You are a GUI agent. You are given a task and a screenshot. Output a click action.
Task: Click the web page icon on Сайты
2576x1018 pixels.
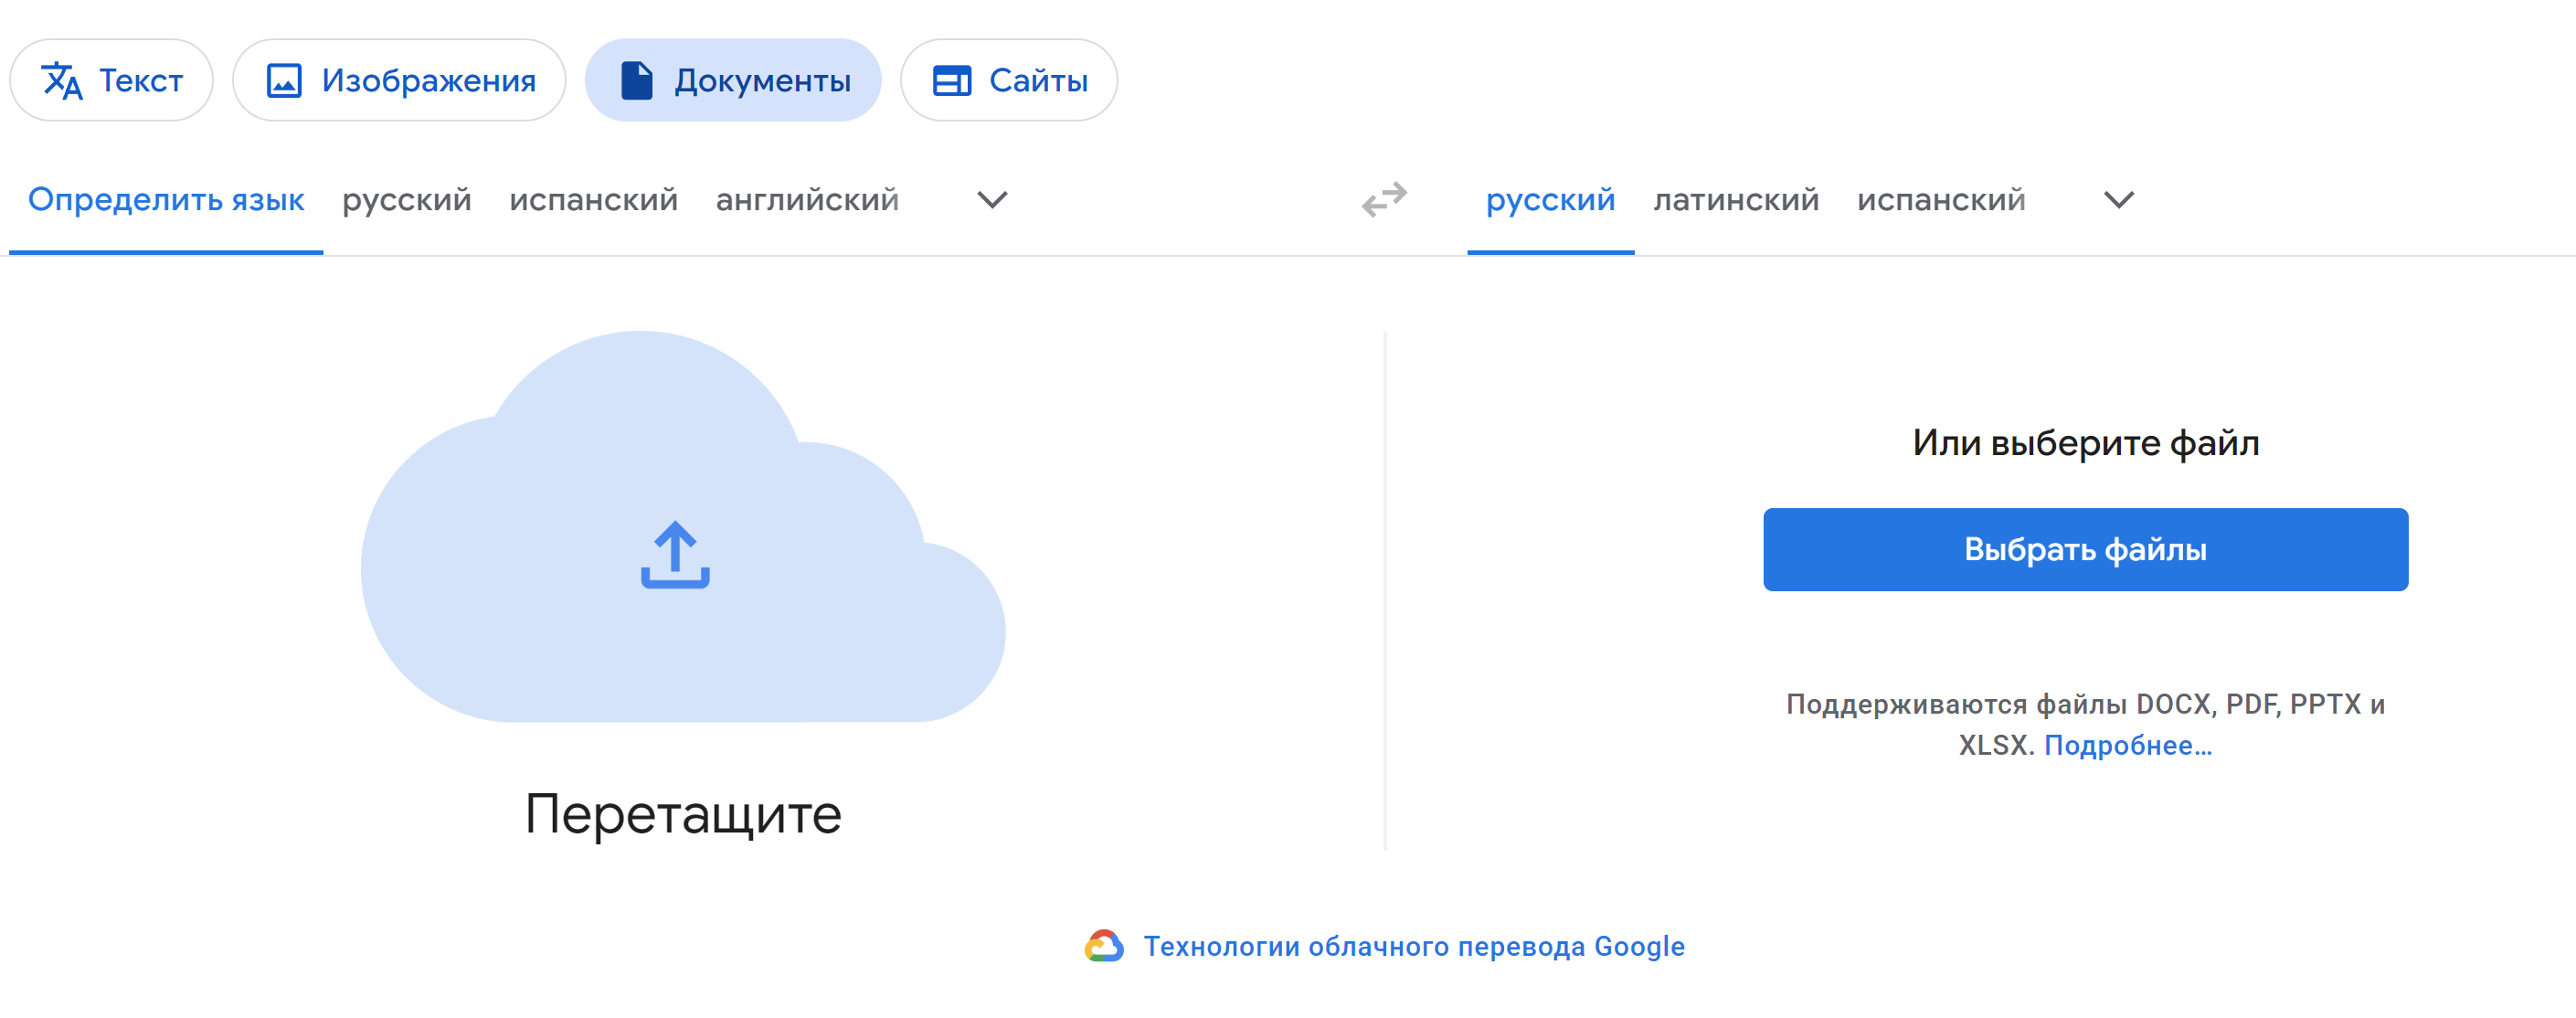[952, 81]
